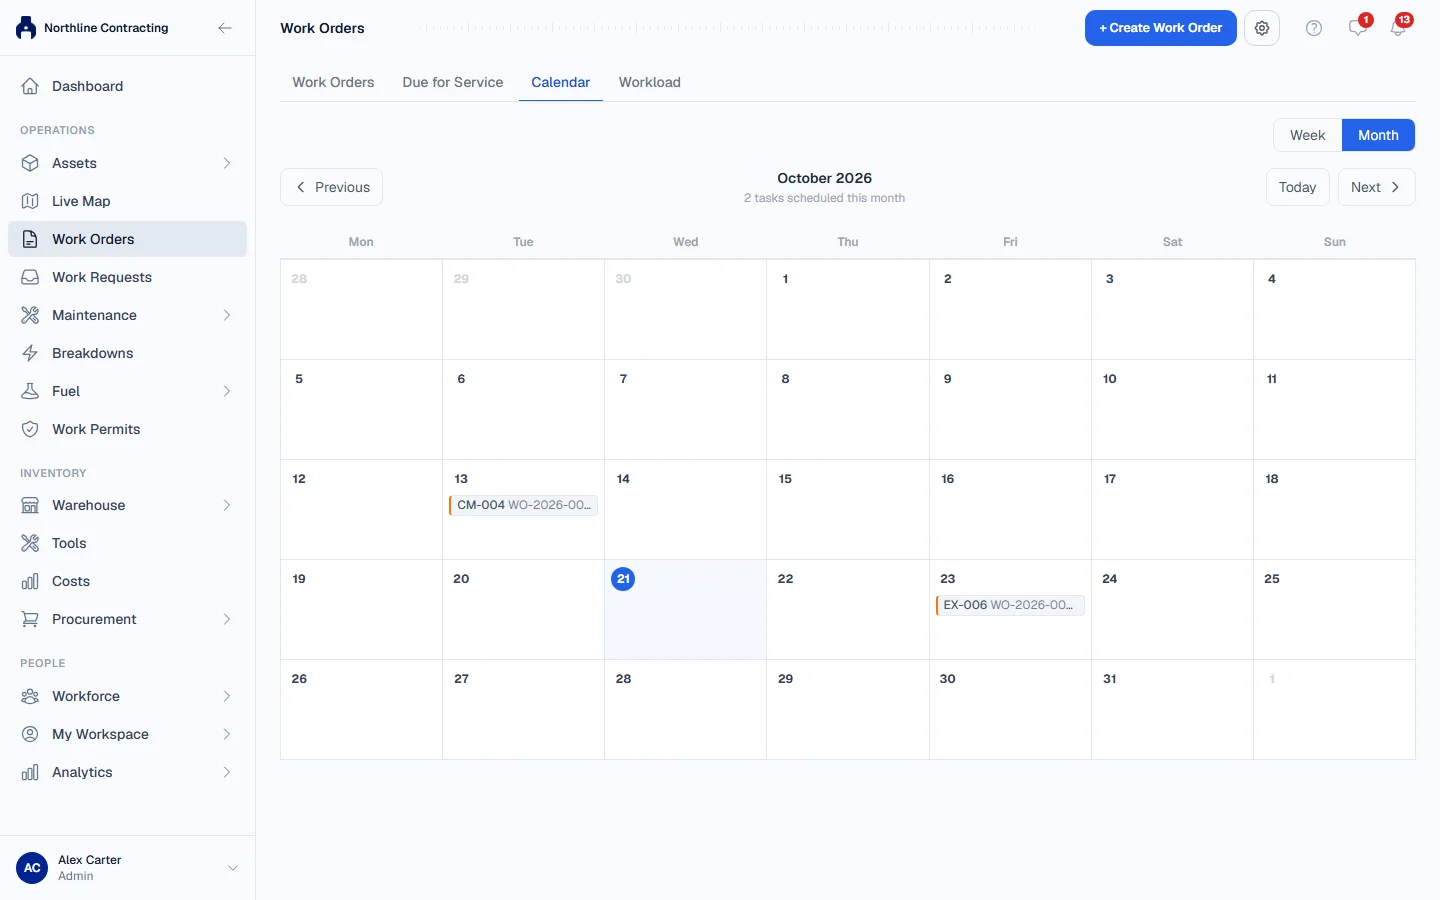Click the My Workspace user icon

point(30,734)
